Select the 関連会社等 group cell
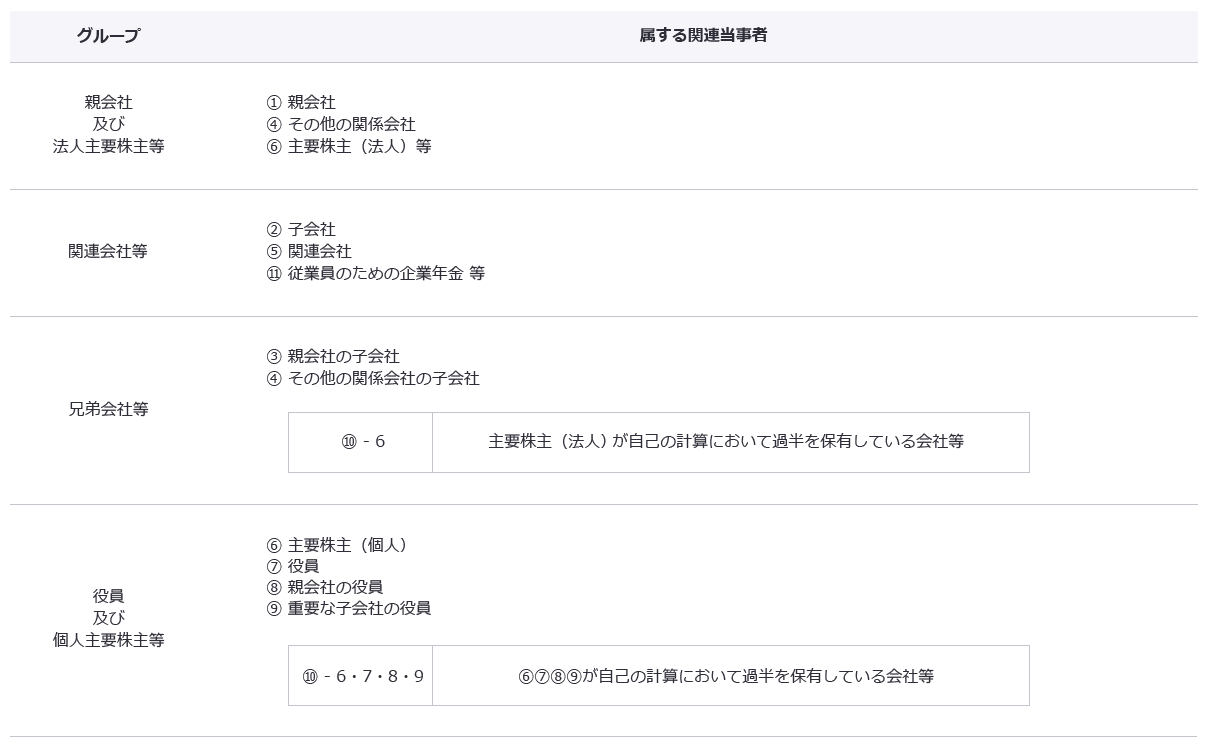Viewport: 1206px width, 745px height. click(108, 252)
